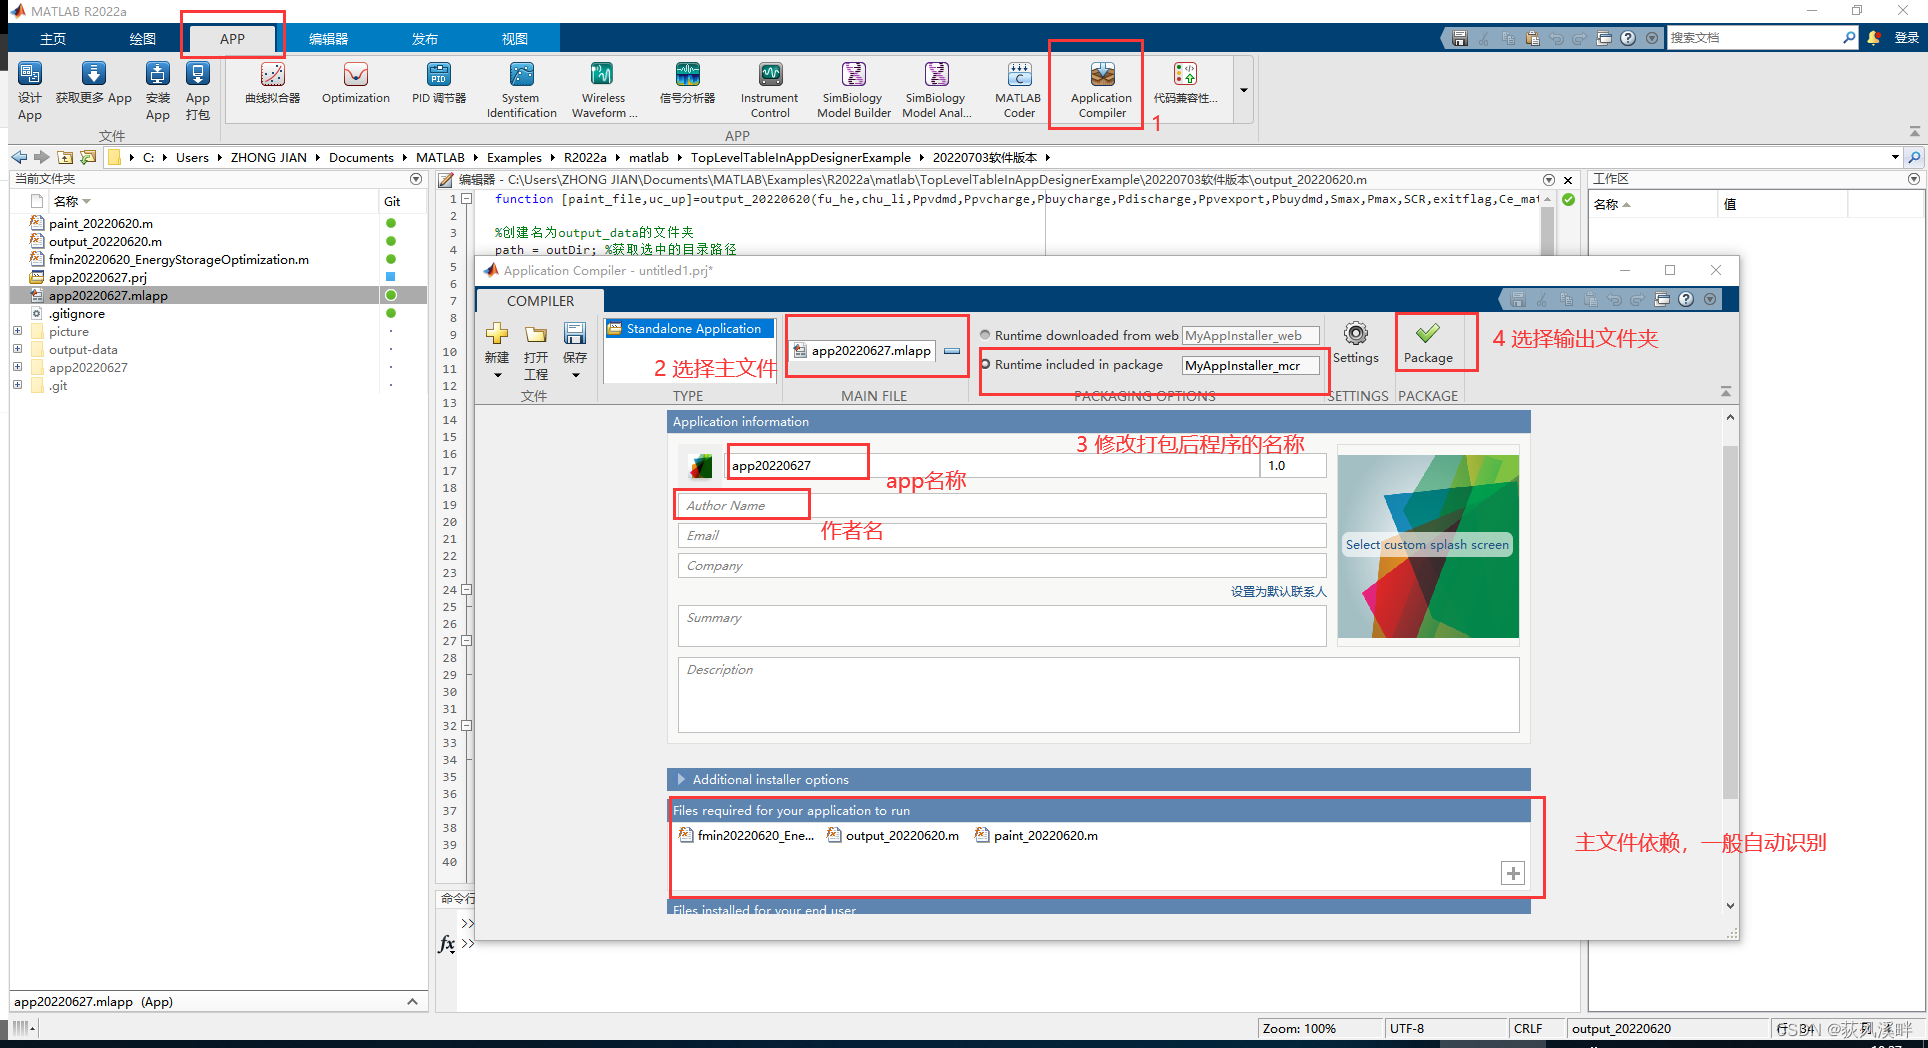Open the Design App tool
1928x1048 pixels.
[30, 90]
